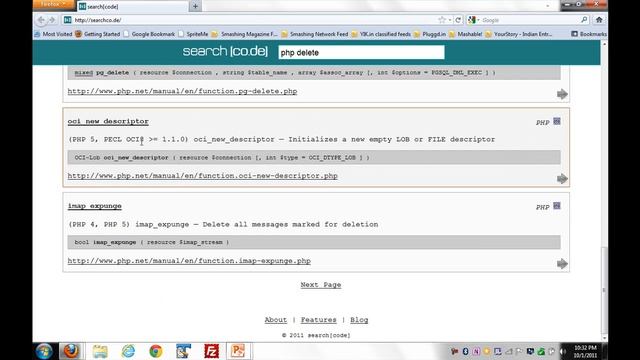Open new tab with plus button
The width and height of the screenshot is (640, 360).
(x=195, y=6)
